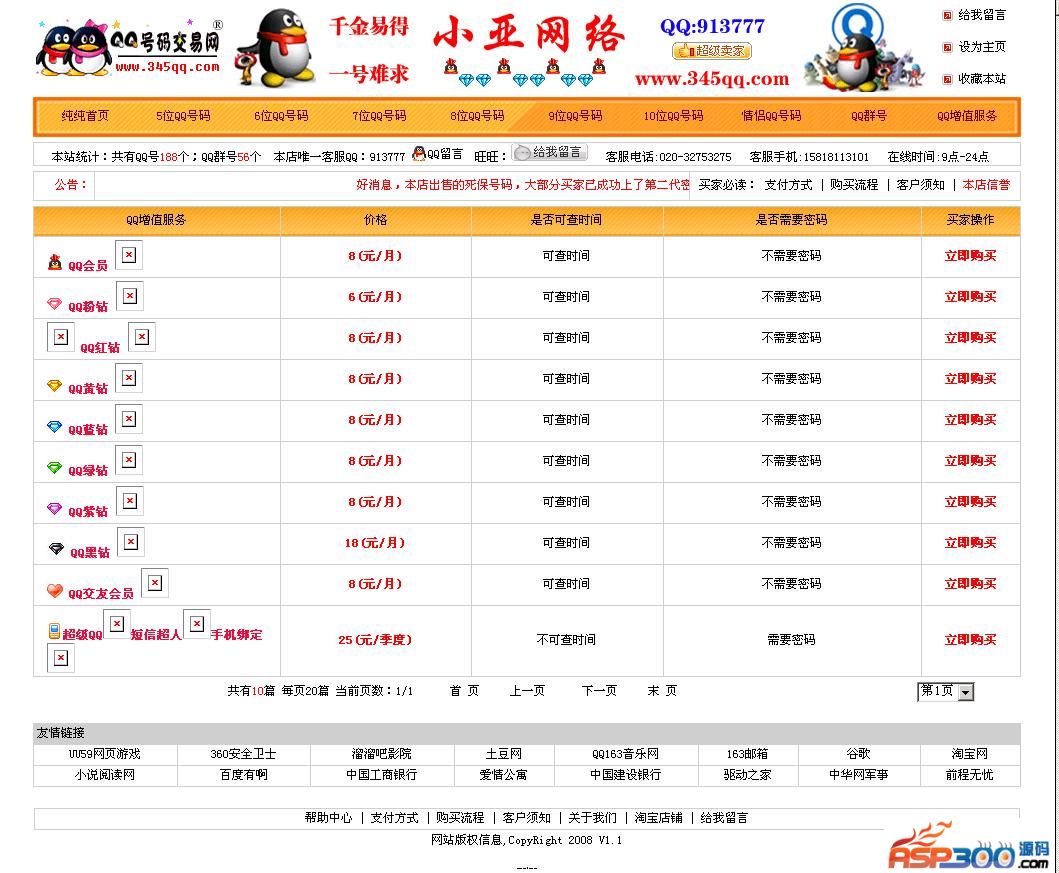This screenshot has width=1059, height=873.
Task: Open 购买流程 in the buyer notice bar
Action: pos(854,185)
